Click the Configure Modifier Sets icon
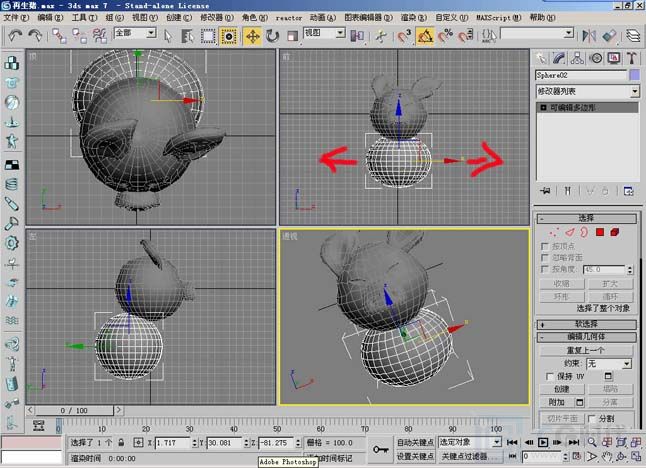This screenshot has height=468, width=646. point(628,191)
